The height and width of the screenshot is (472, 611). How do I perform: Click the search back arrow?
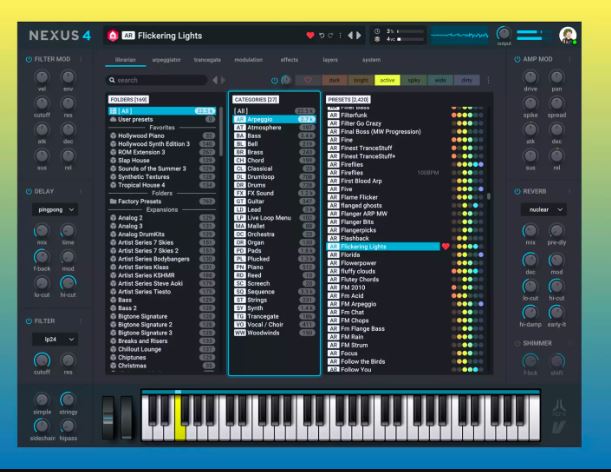point(215,80)
